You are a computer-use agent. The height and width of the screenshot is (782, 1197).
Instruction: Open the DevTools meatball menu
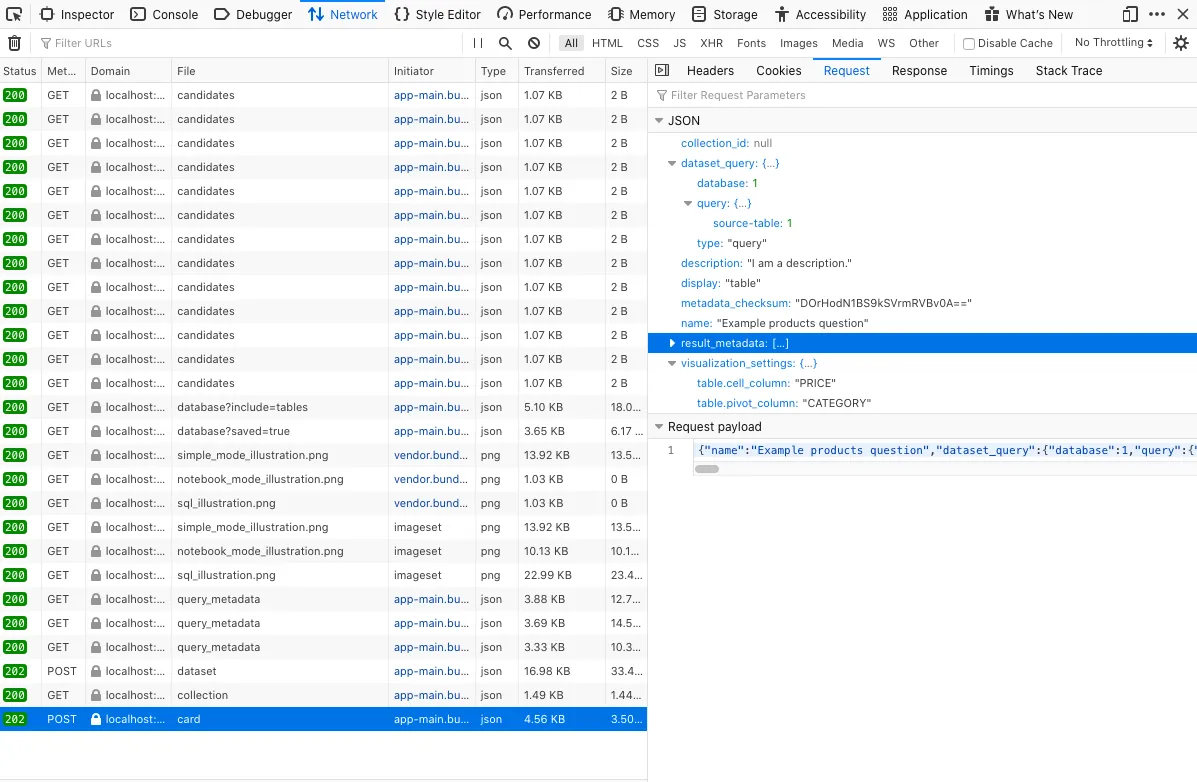(1157, 14)
